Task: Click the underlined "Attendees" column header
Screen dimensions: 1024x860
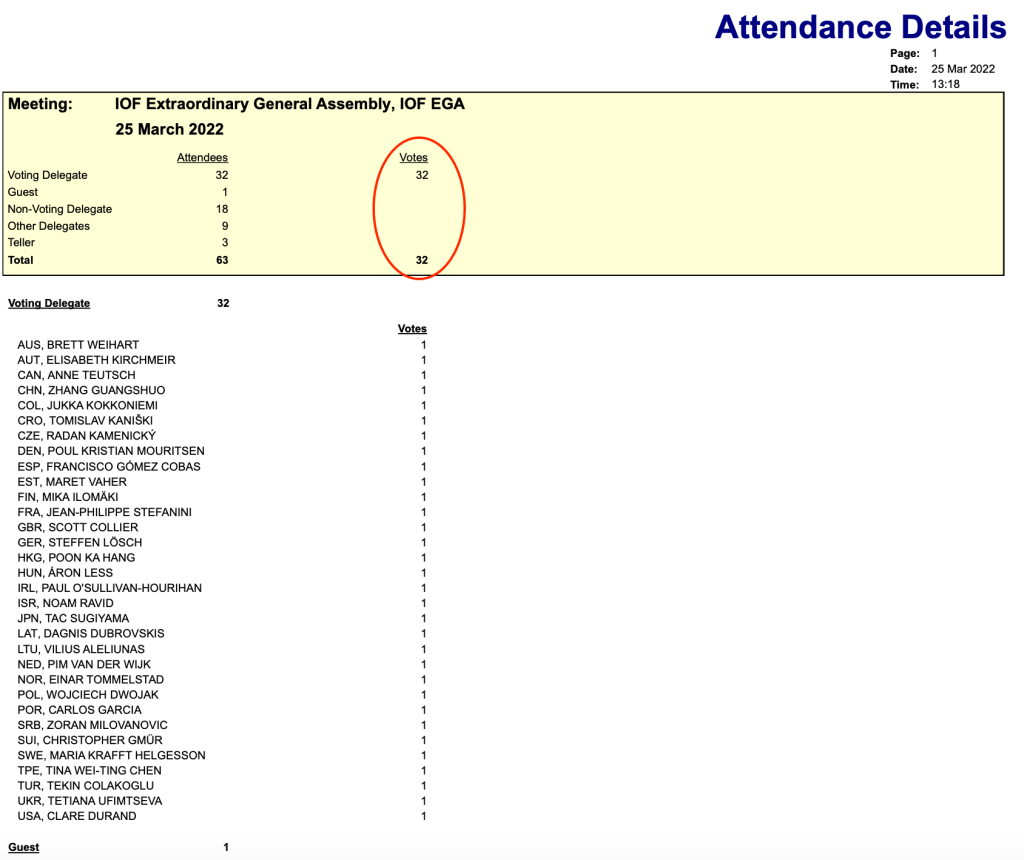Action: pyautogui.click(x=202, y=158)
